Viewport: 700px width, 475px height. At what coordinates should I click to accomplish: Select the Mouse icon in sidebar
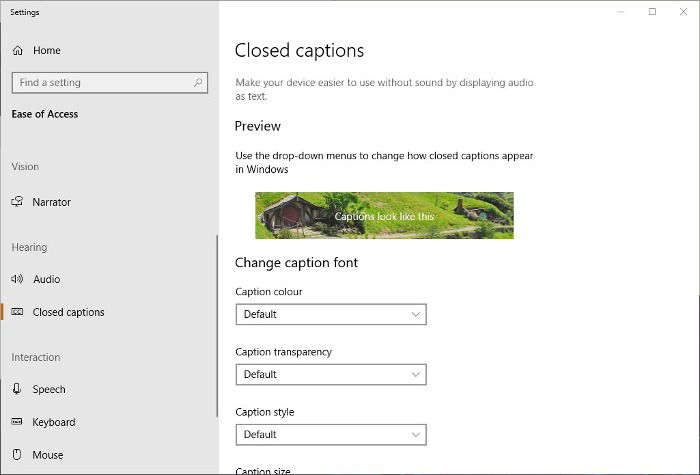click(x=17, y=454)
